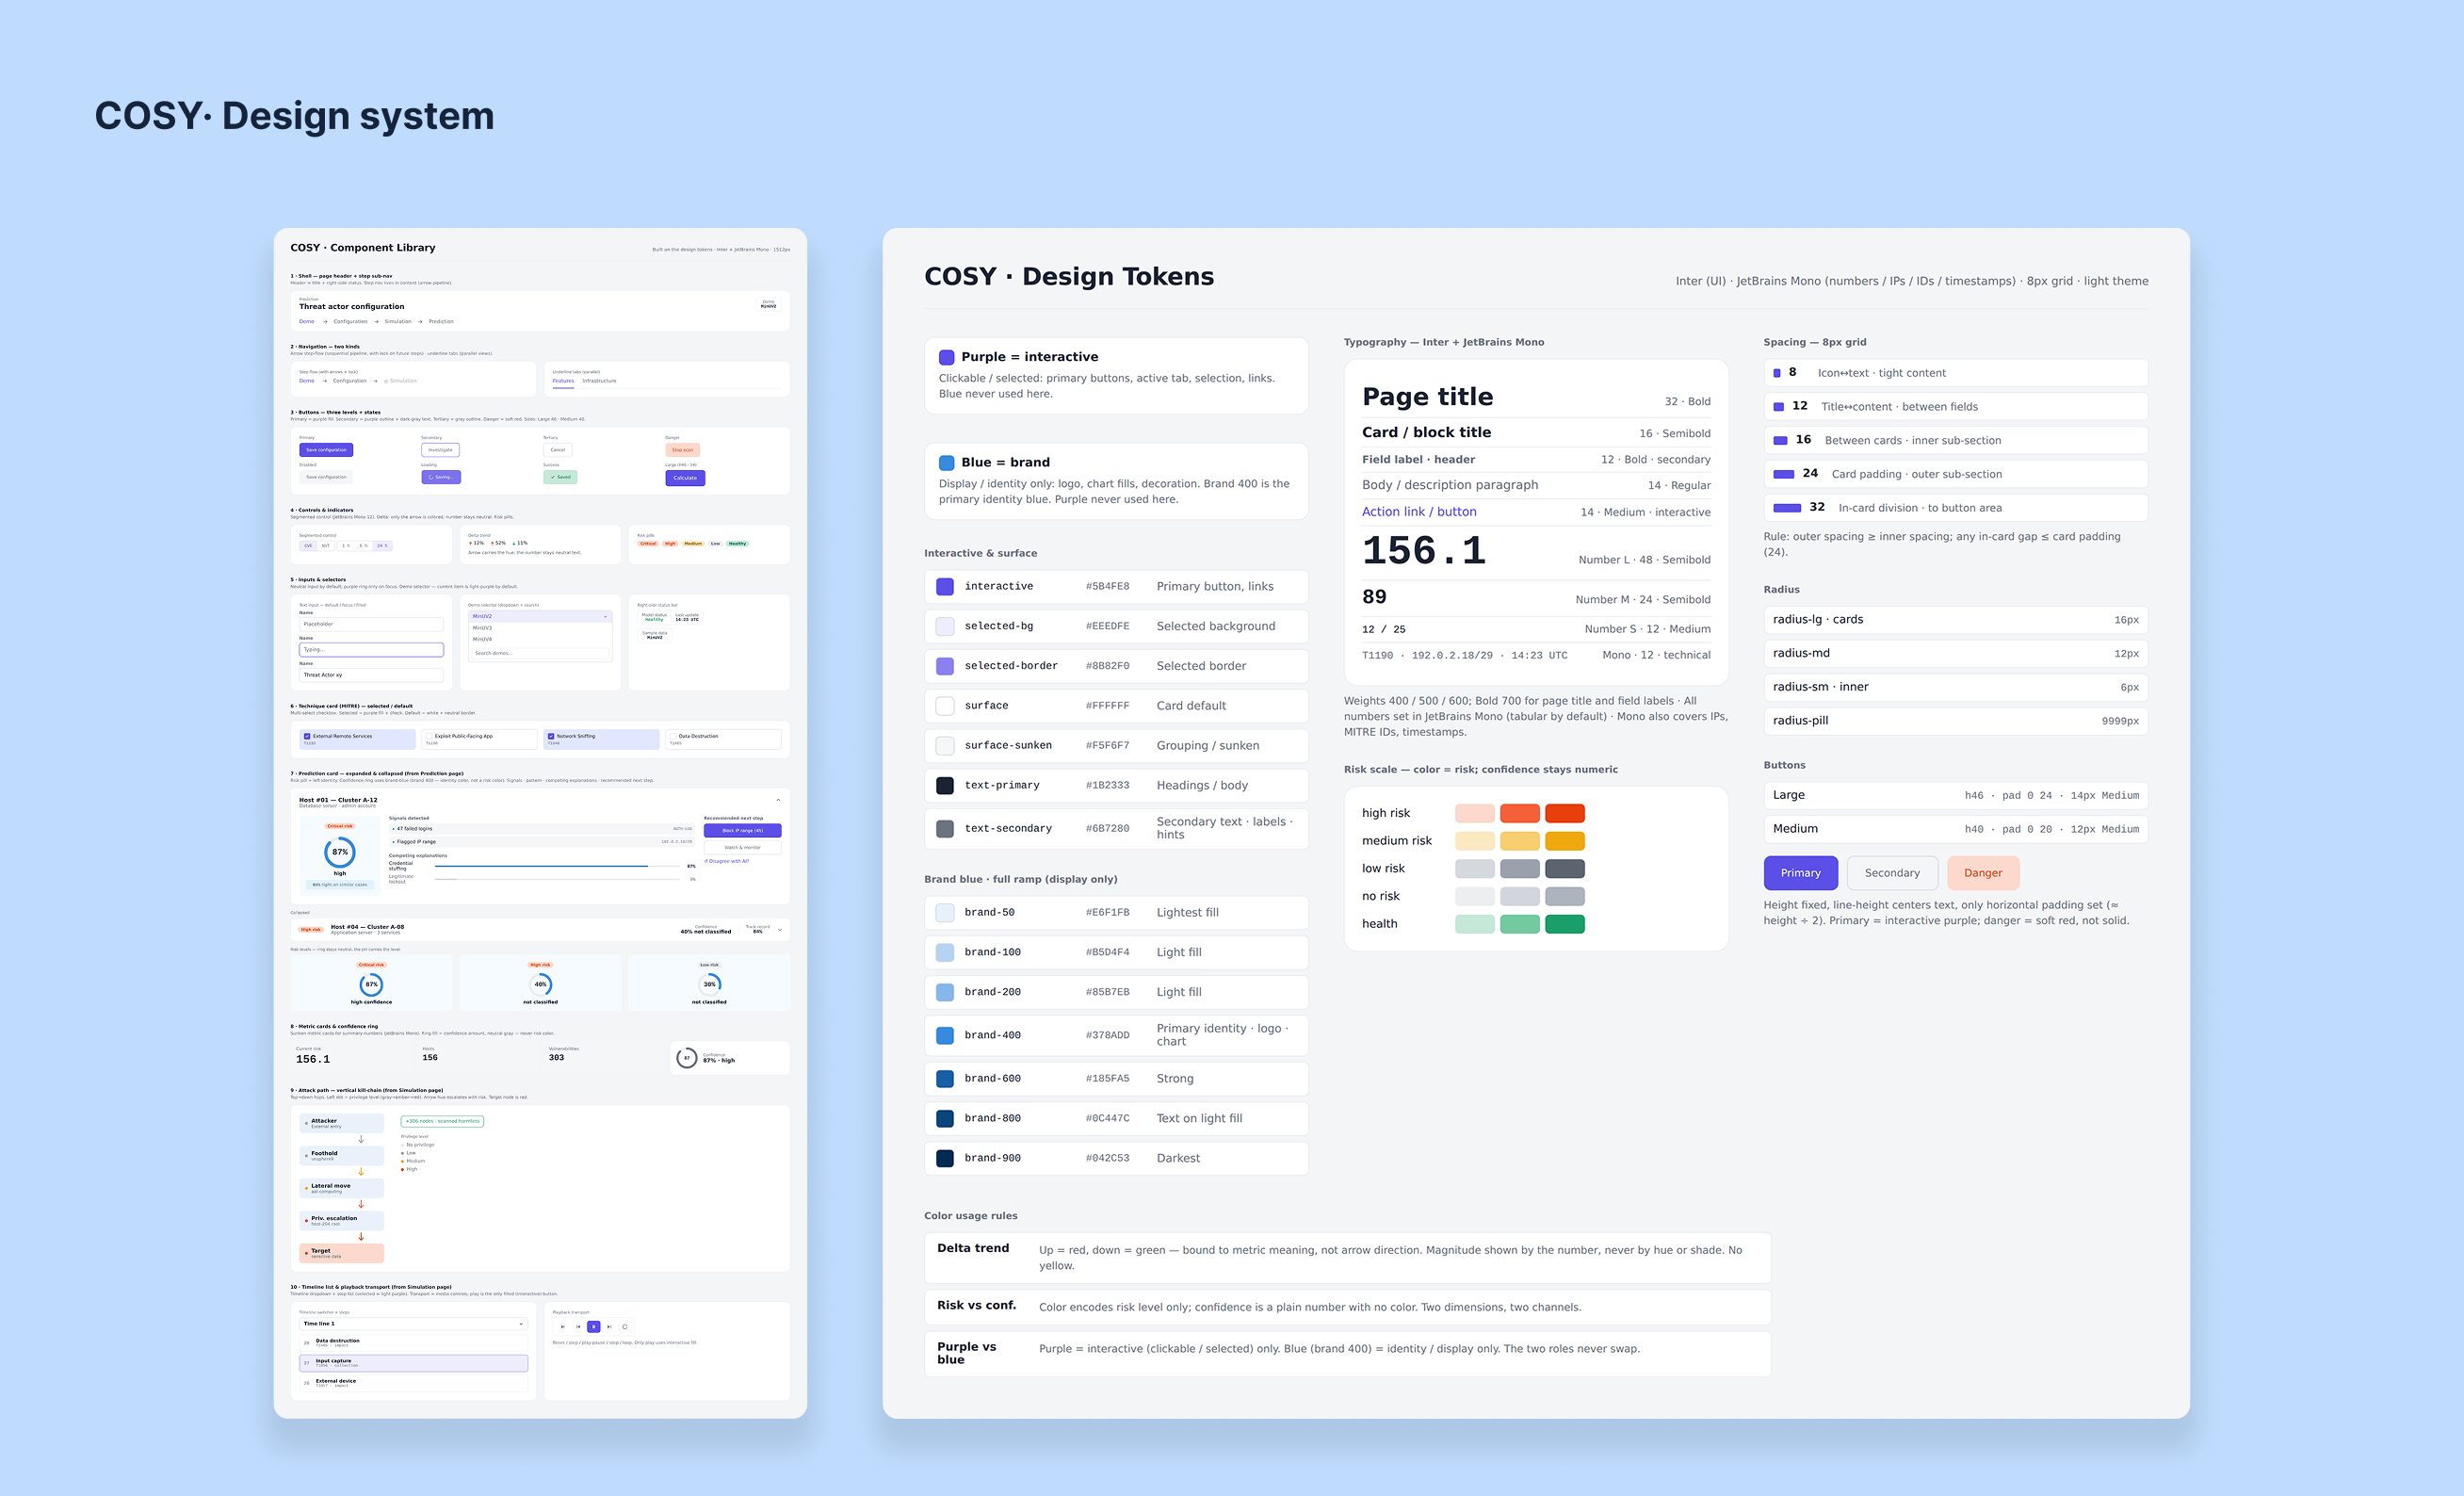Choose MinUV4 from the demo selector list

tap(541, 640)
